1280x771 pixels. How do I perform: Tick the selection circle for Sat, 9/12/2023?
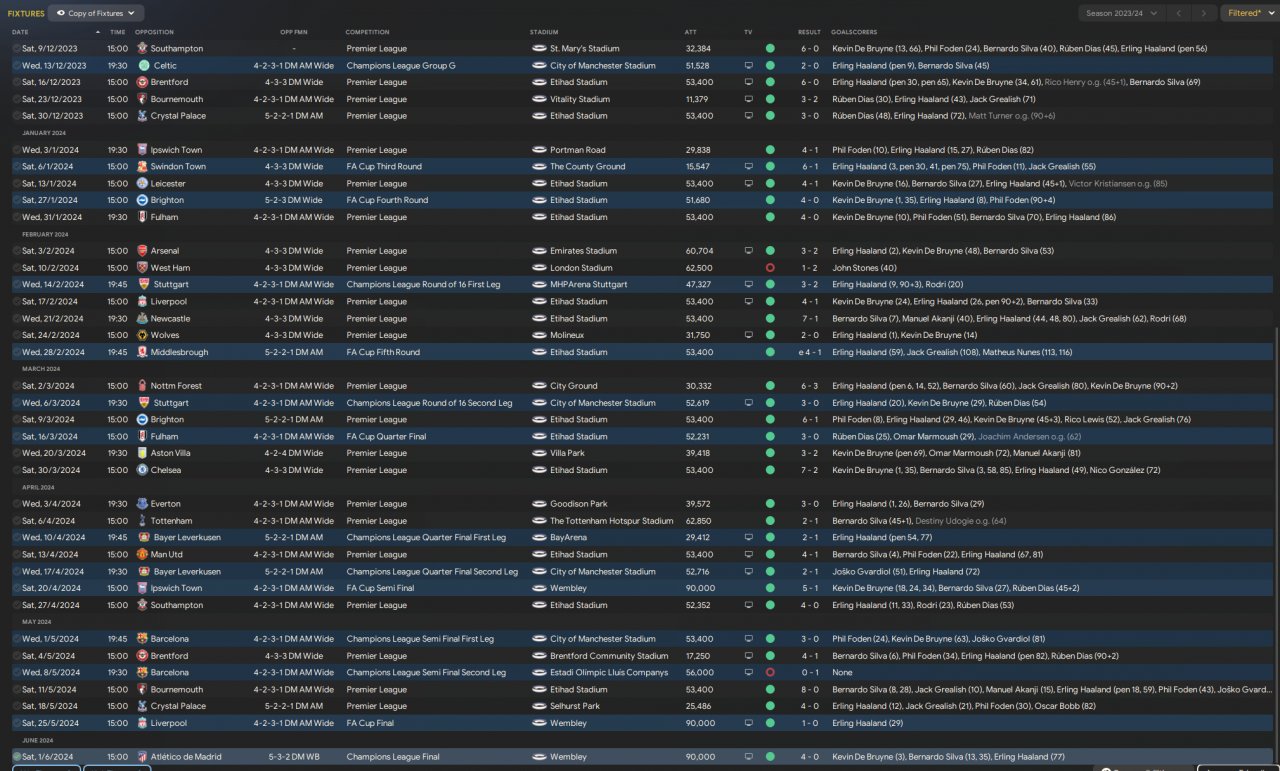coord(17,48)
